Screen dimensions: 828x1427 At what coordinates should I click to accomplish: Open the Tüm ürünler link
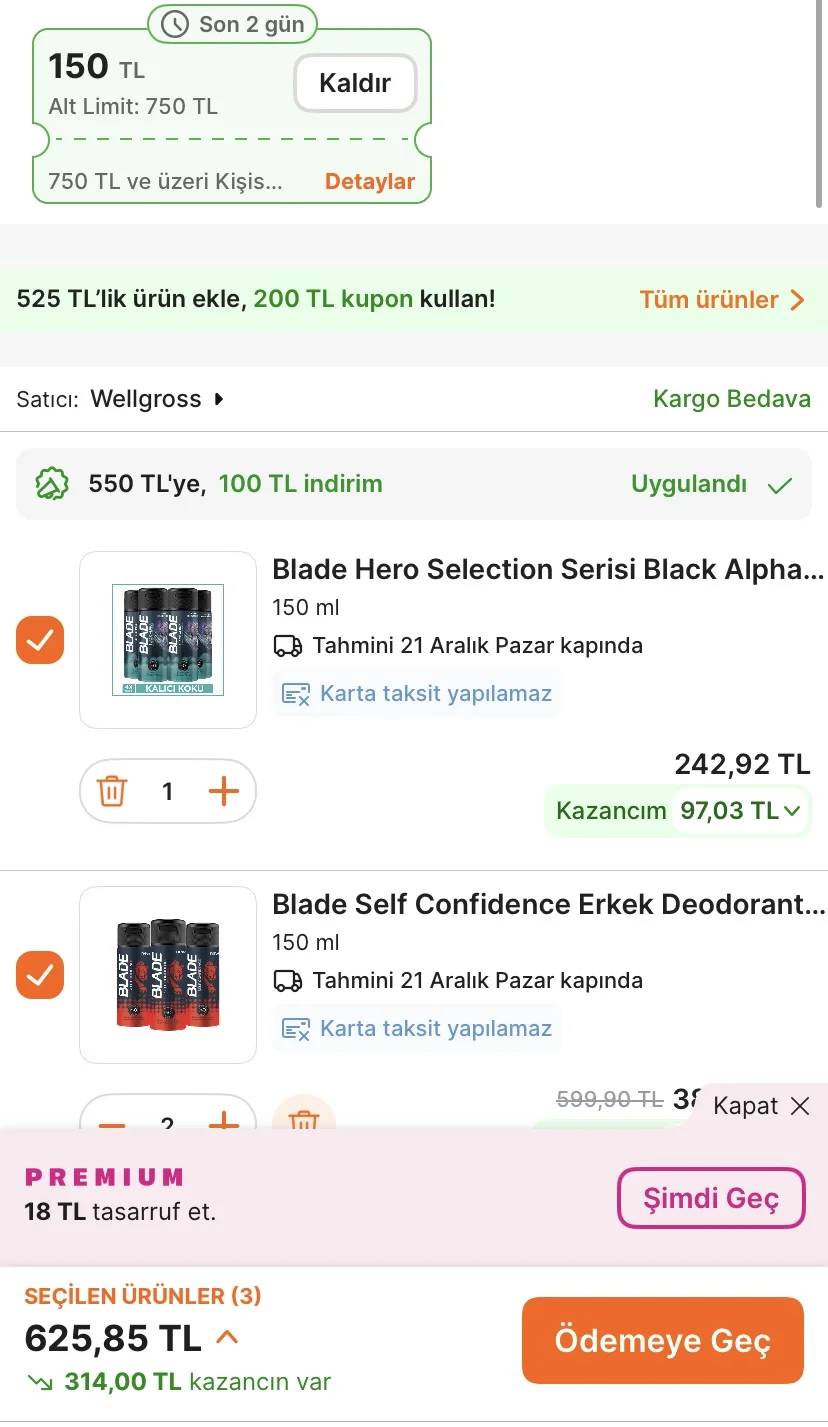[722, 300]
